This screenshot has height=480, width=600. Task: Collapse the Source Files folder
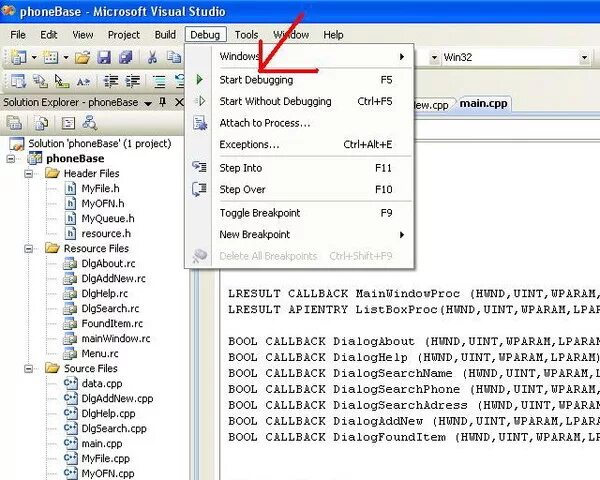[x=28, y=369]
